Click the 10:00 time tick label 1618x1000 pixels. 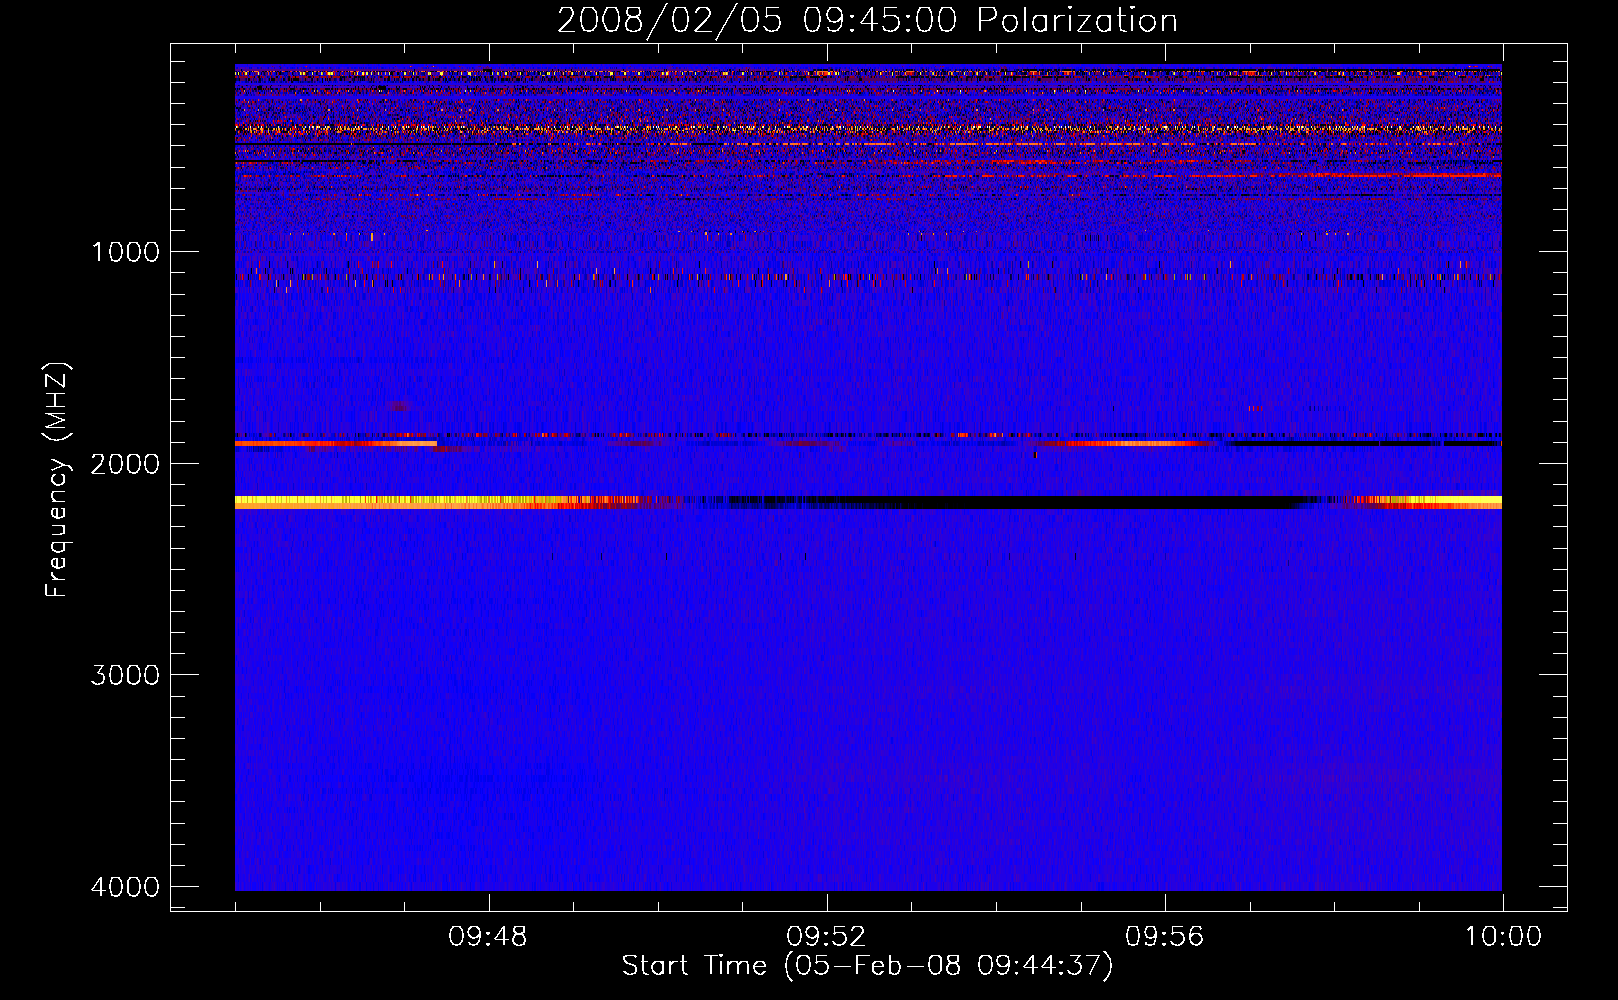click(x=1503, y=937)
